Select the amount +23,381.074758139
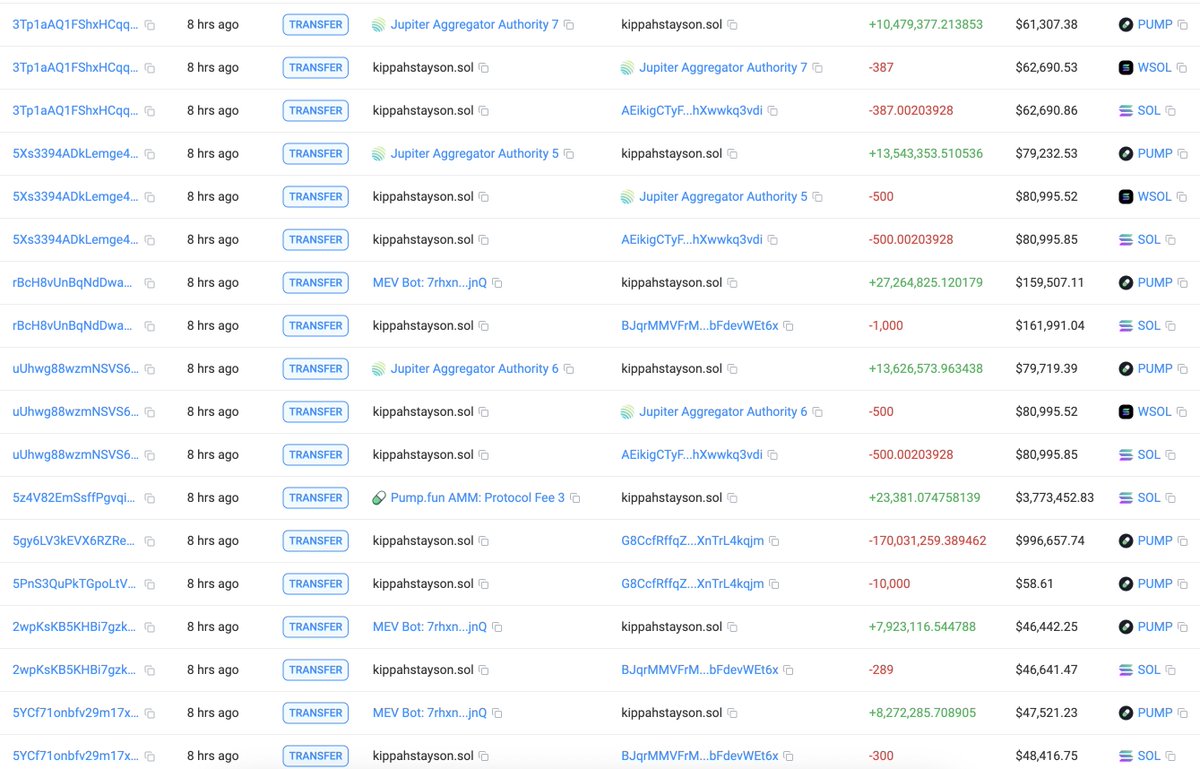Screen dimensions: 1200x769 925,498
